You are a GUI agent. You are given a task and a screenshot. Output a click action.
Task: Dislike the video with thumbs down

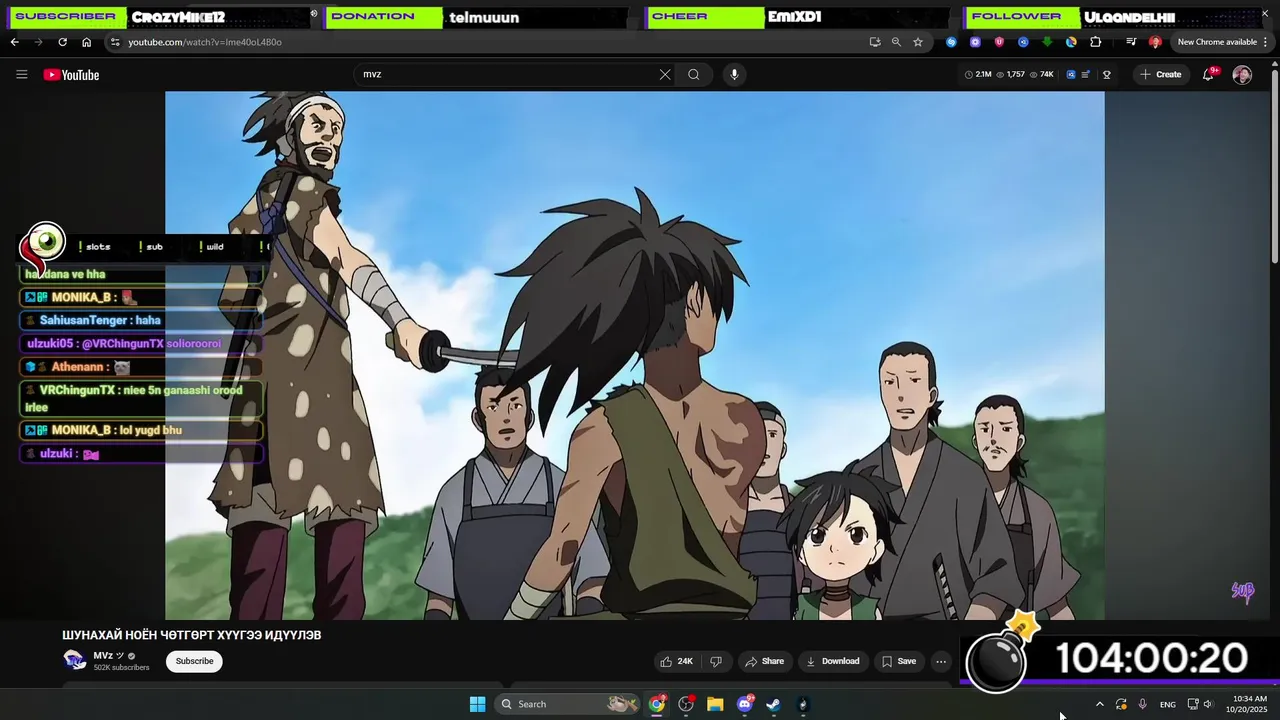pos(716,661)
